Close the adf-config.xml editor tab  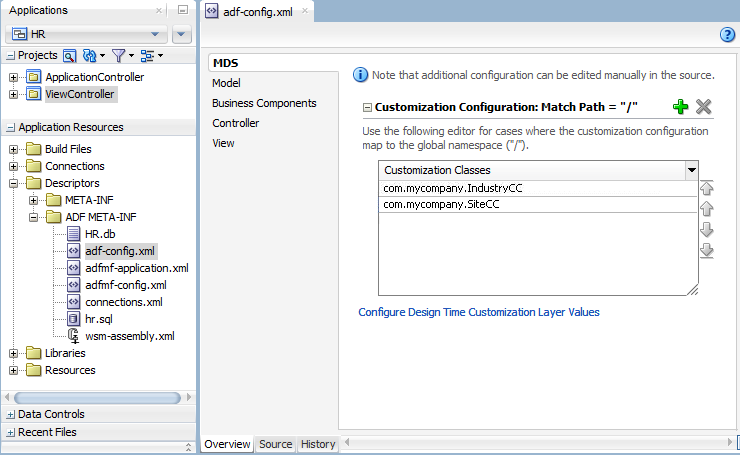click(x=305, y=10)
